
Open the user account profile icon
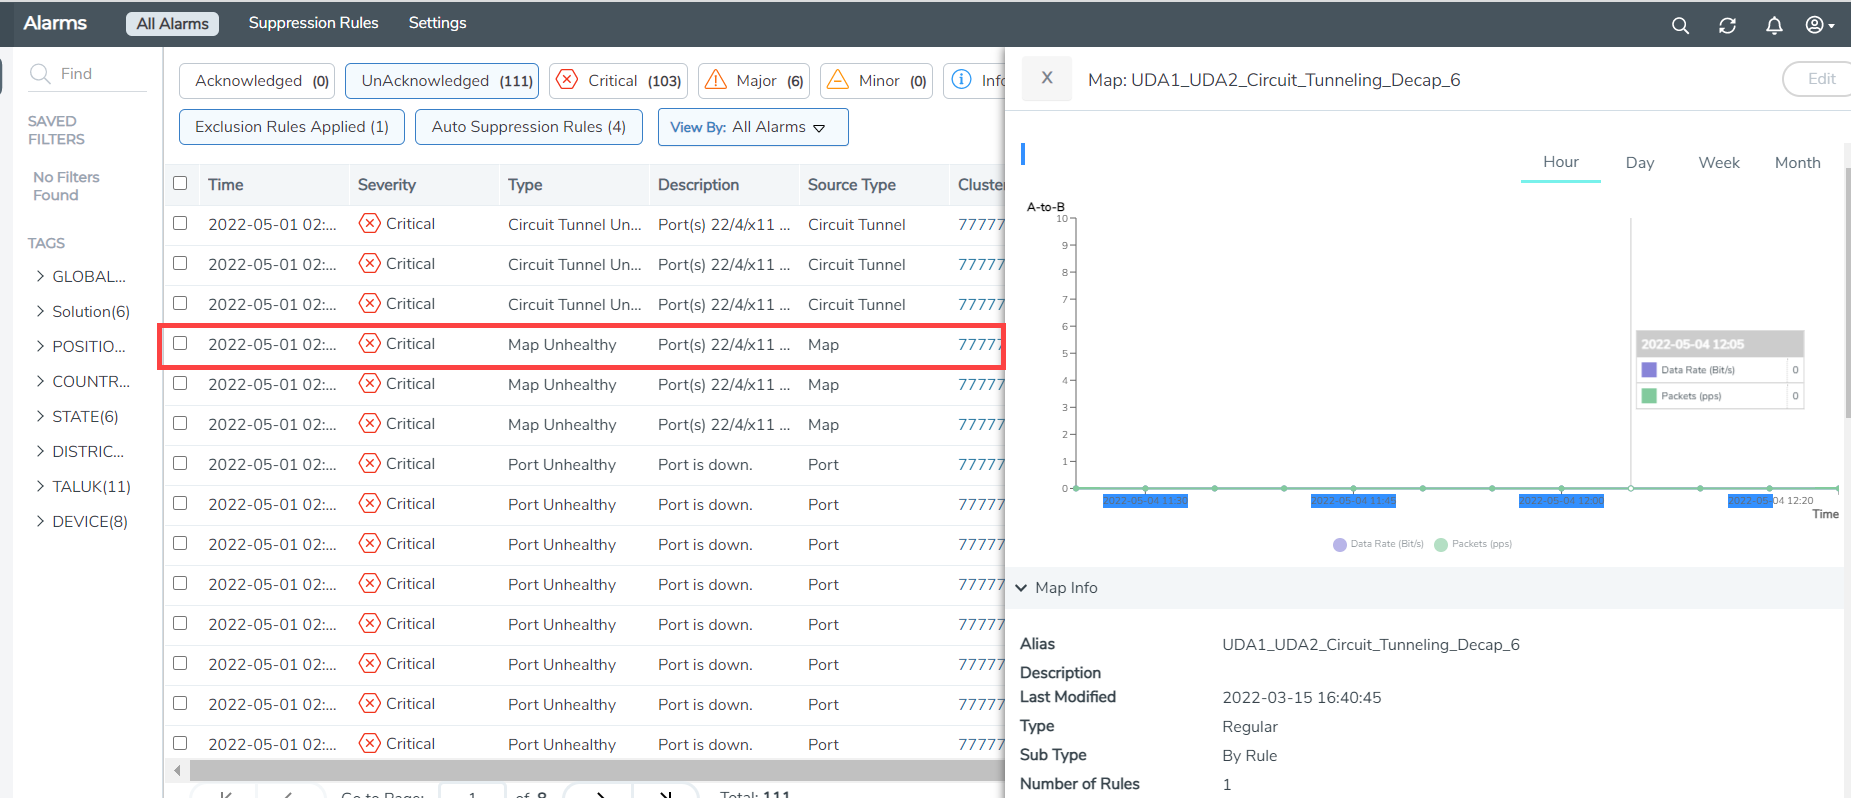pyautogui.click(x=1815, y=25)
